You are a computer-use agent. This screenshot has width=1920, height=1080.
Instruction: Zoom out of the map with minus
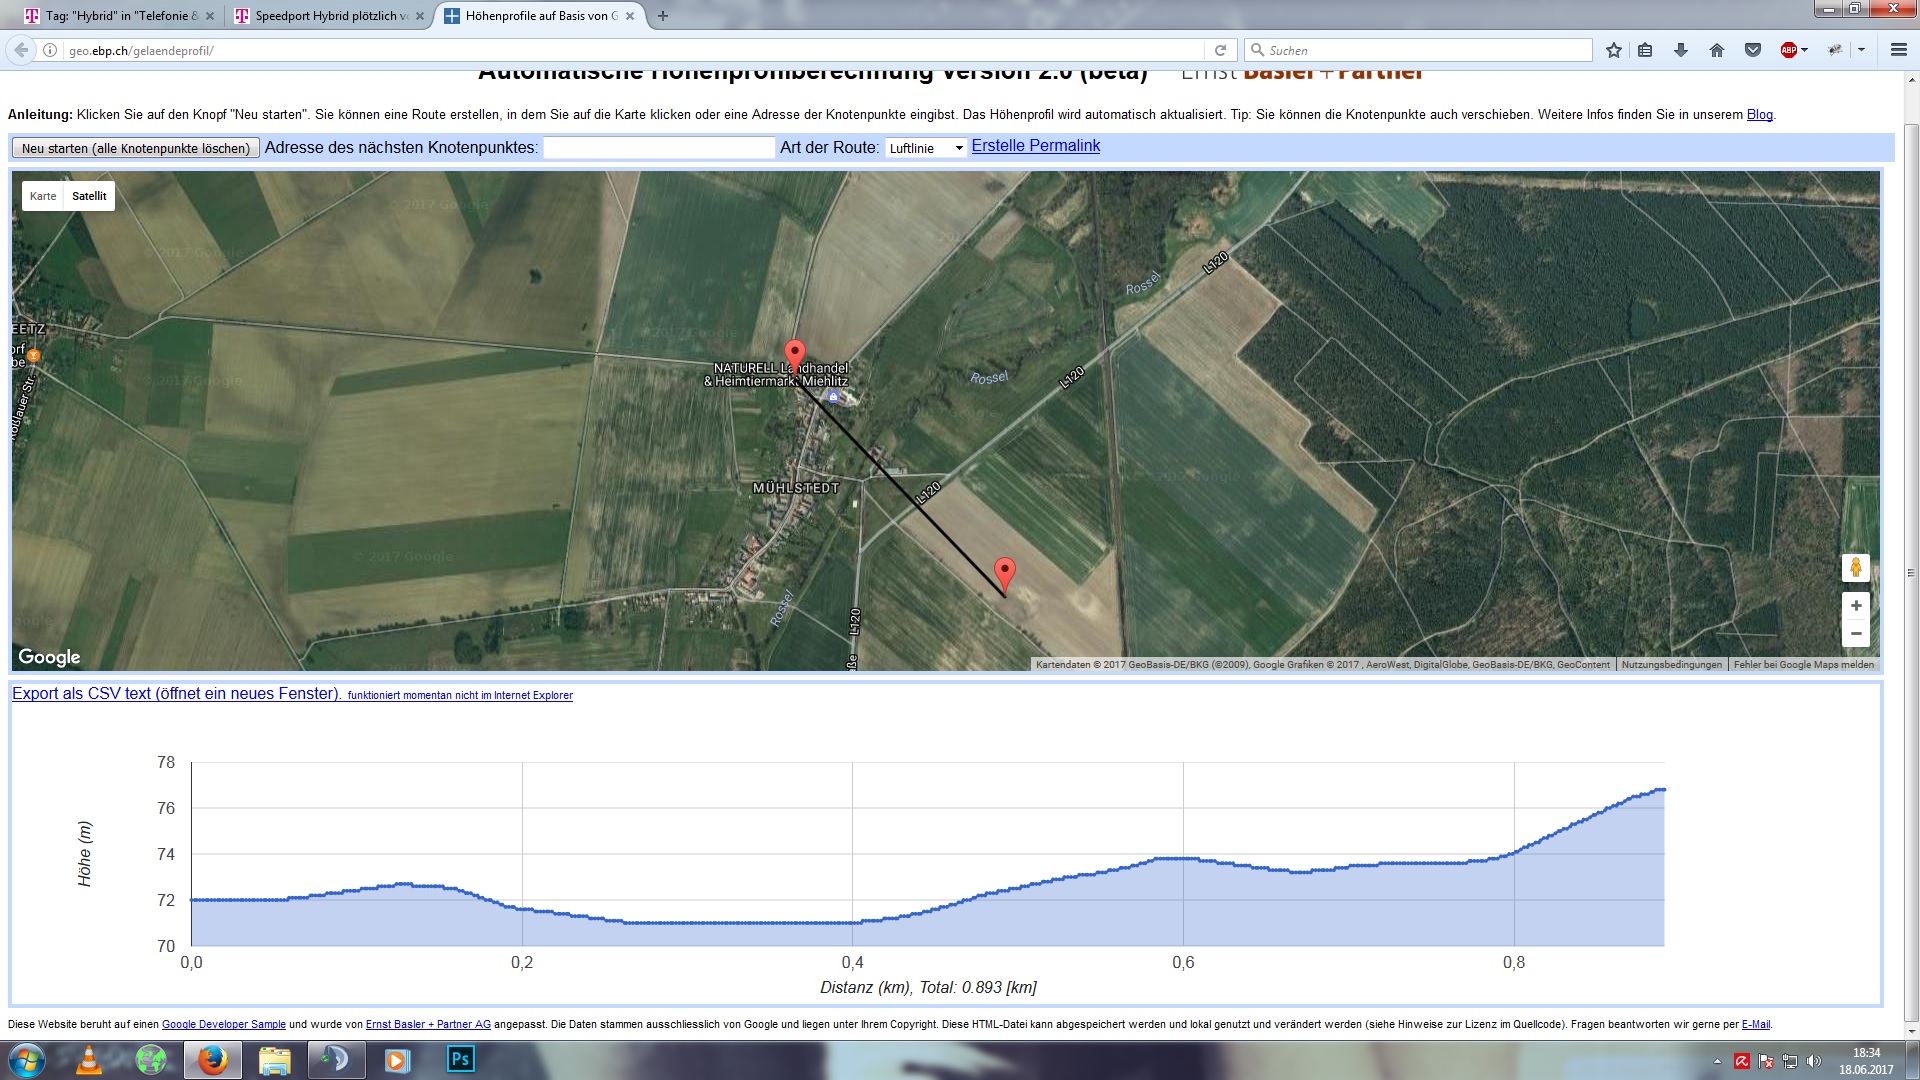click(x=1856, y=634)
